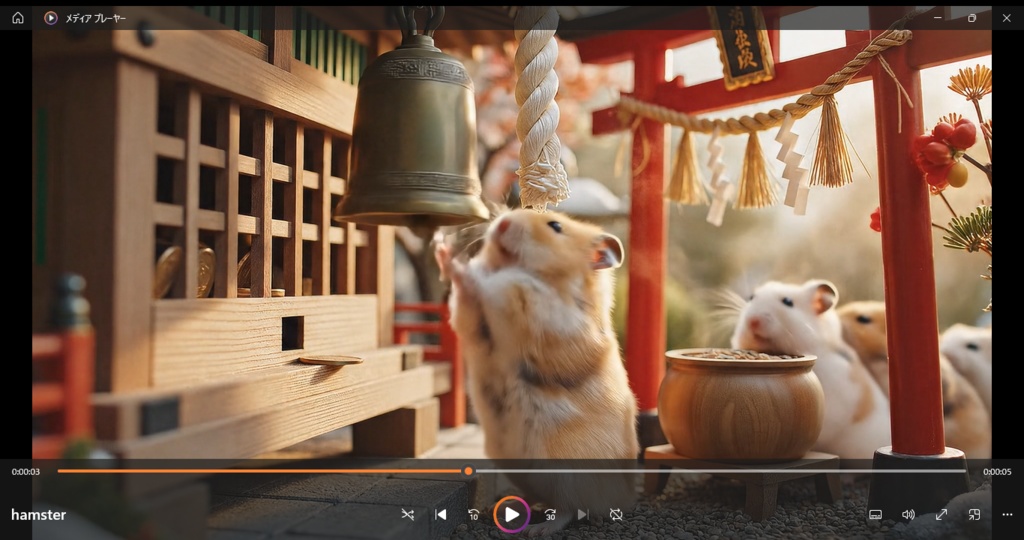Close the Media Player window
The image size is (1024, 540).
click(1006, 18)
